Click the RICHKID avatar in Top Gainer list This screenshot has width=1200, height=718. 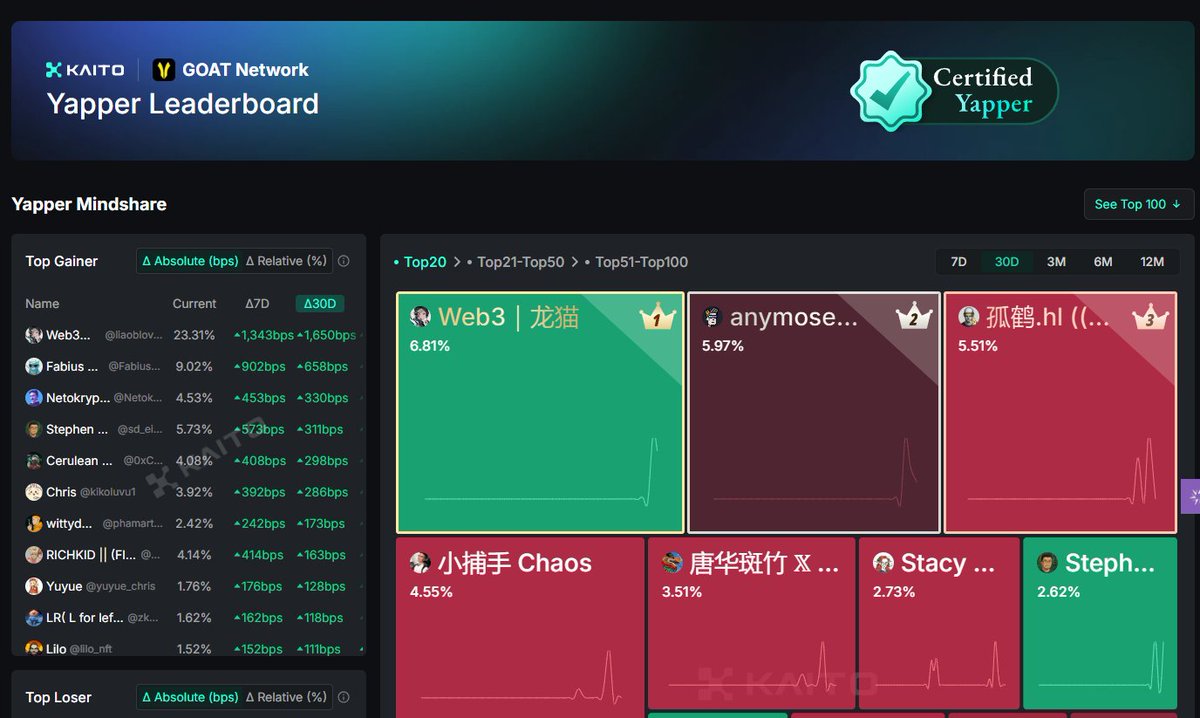point(34,555)
